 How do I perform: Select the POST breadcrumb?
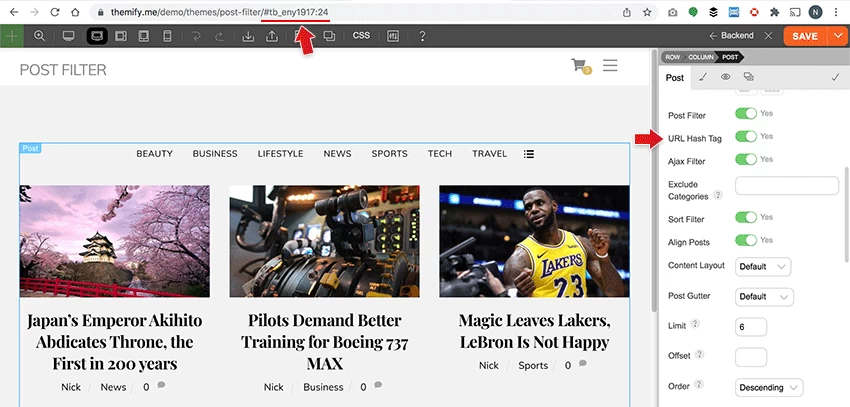pyautogui.click(x=730, y=57)
